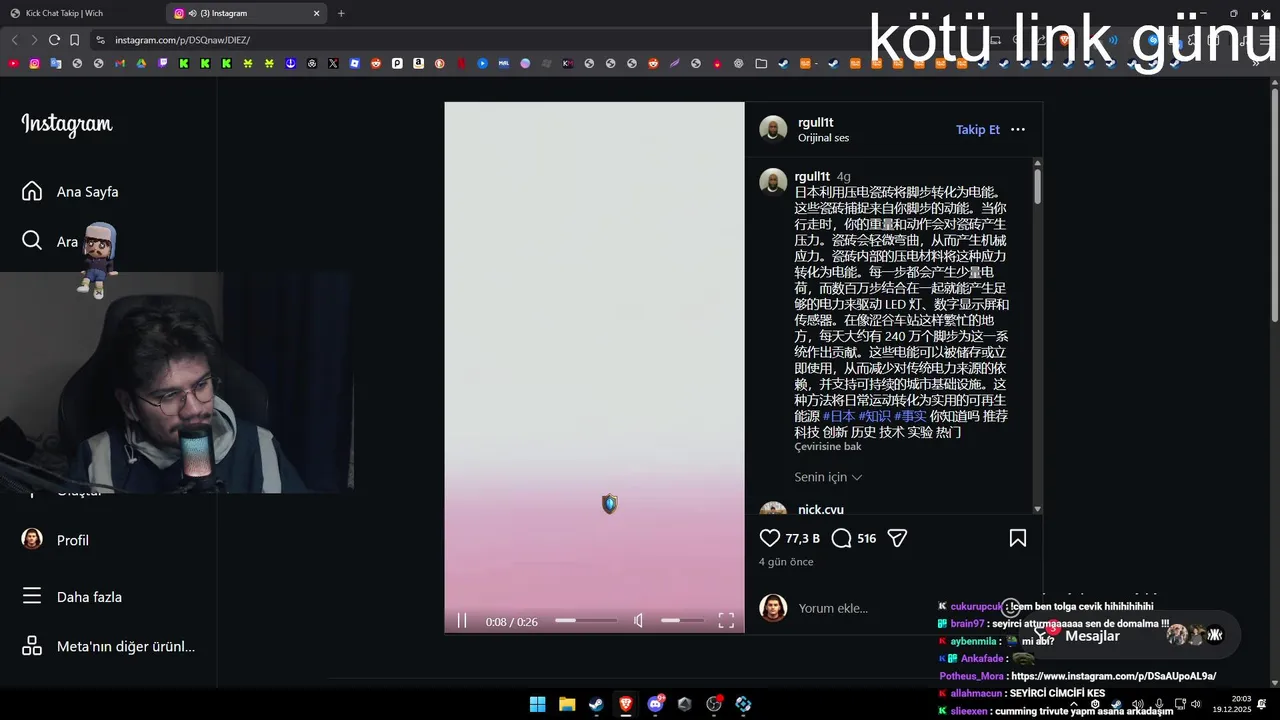This screenshot has height=720, width=1280.
Task: Open link posted by Potheus_Mora
Action: click(1113, 676)
